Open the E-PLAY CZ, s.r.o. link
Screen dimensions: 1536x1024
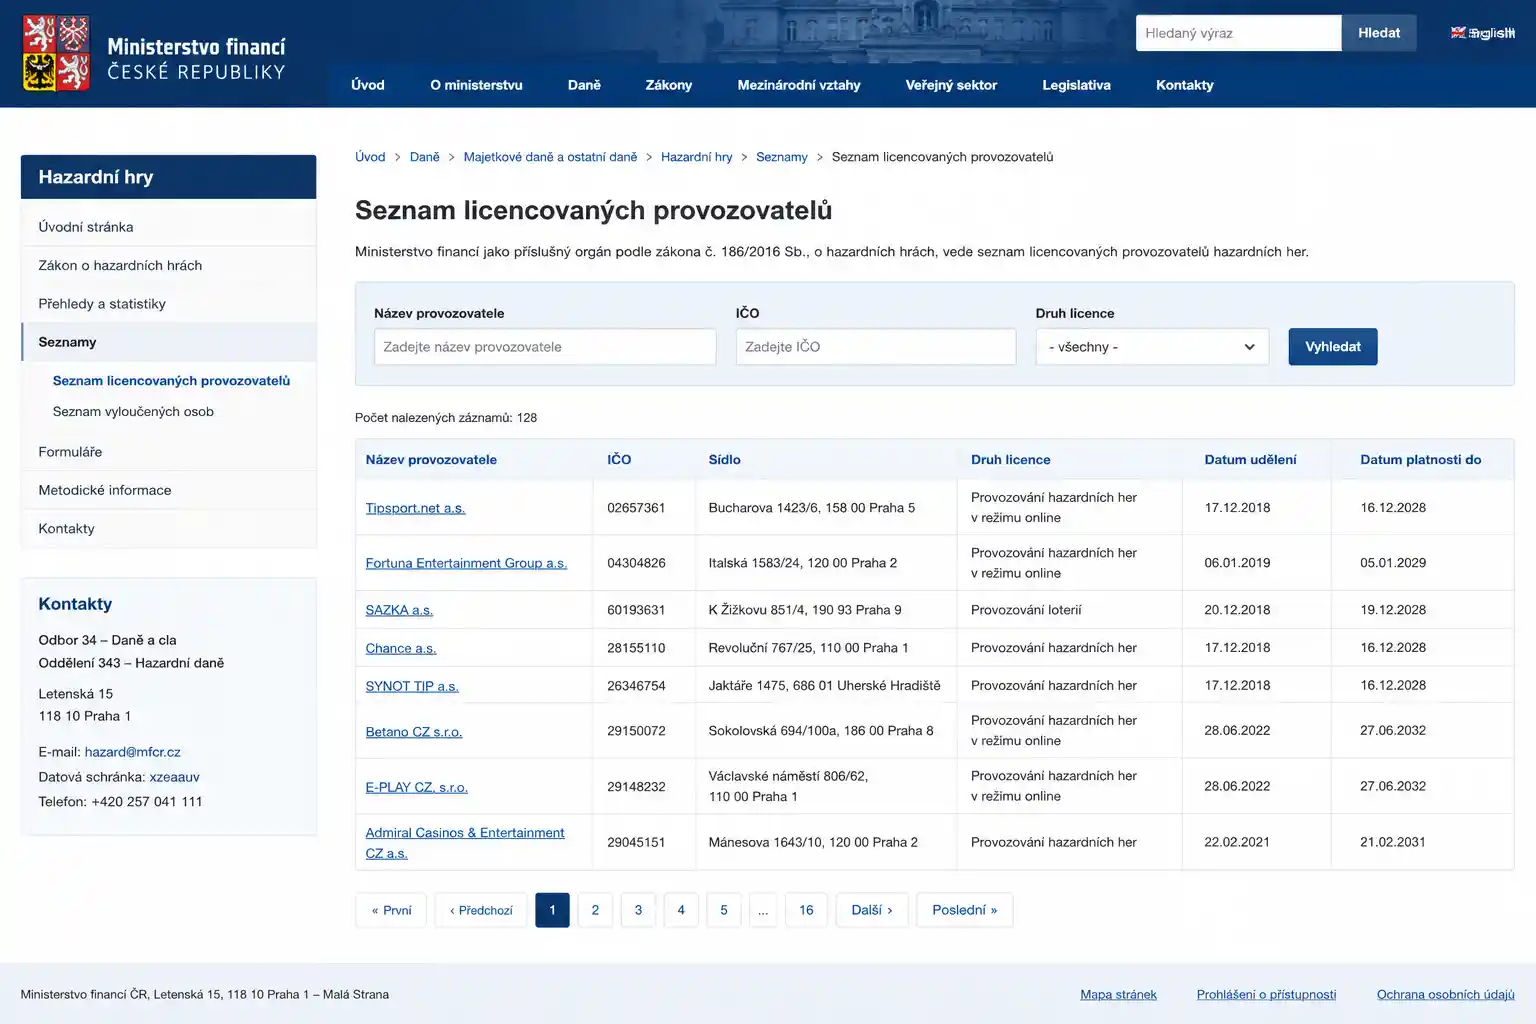coord(417,787)
